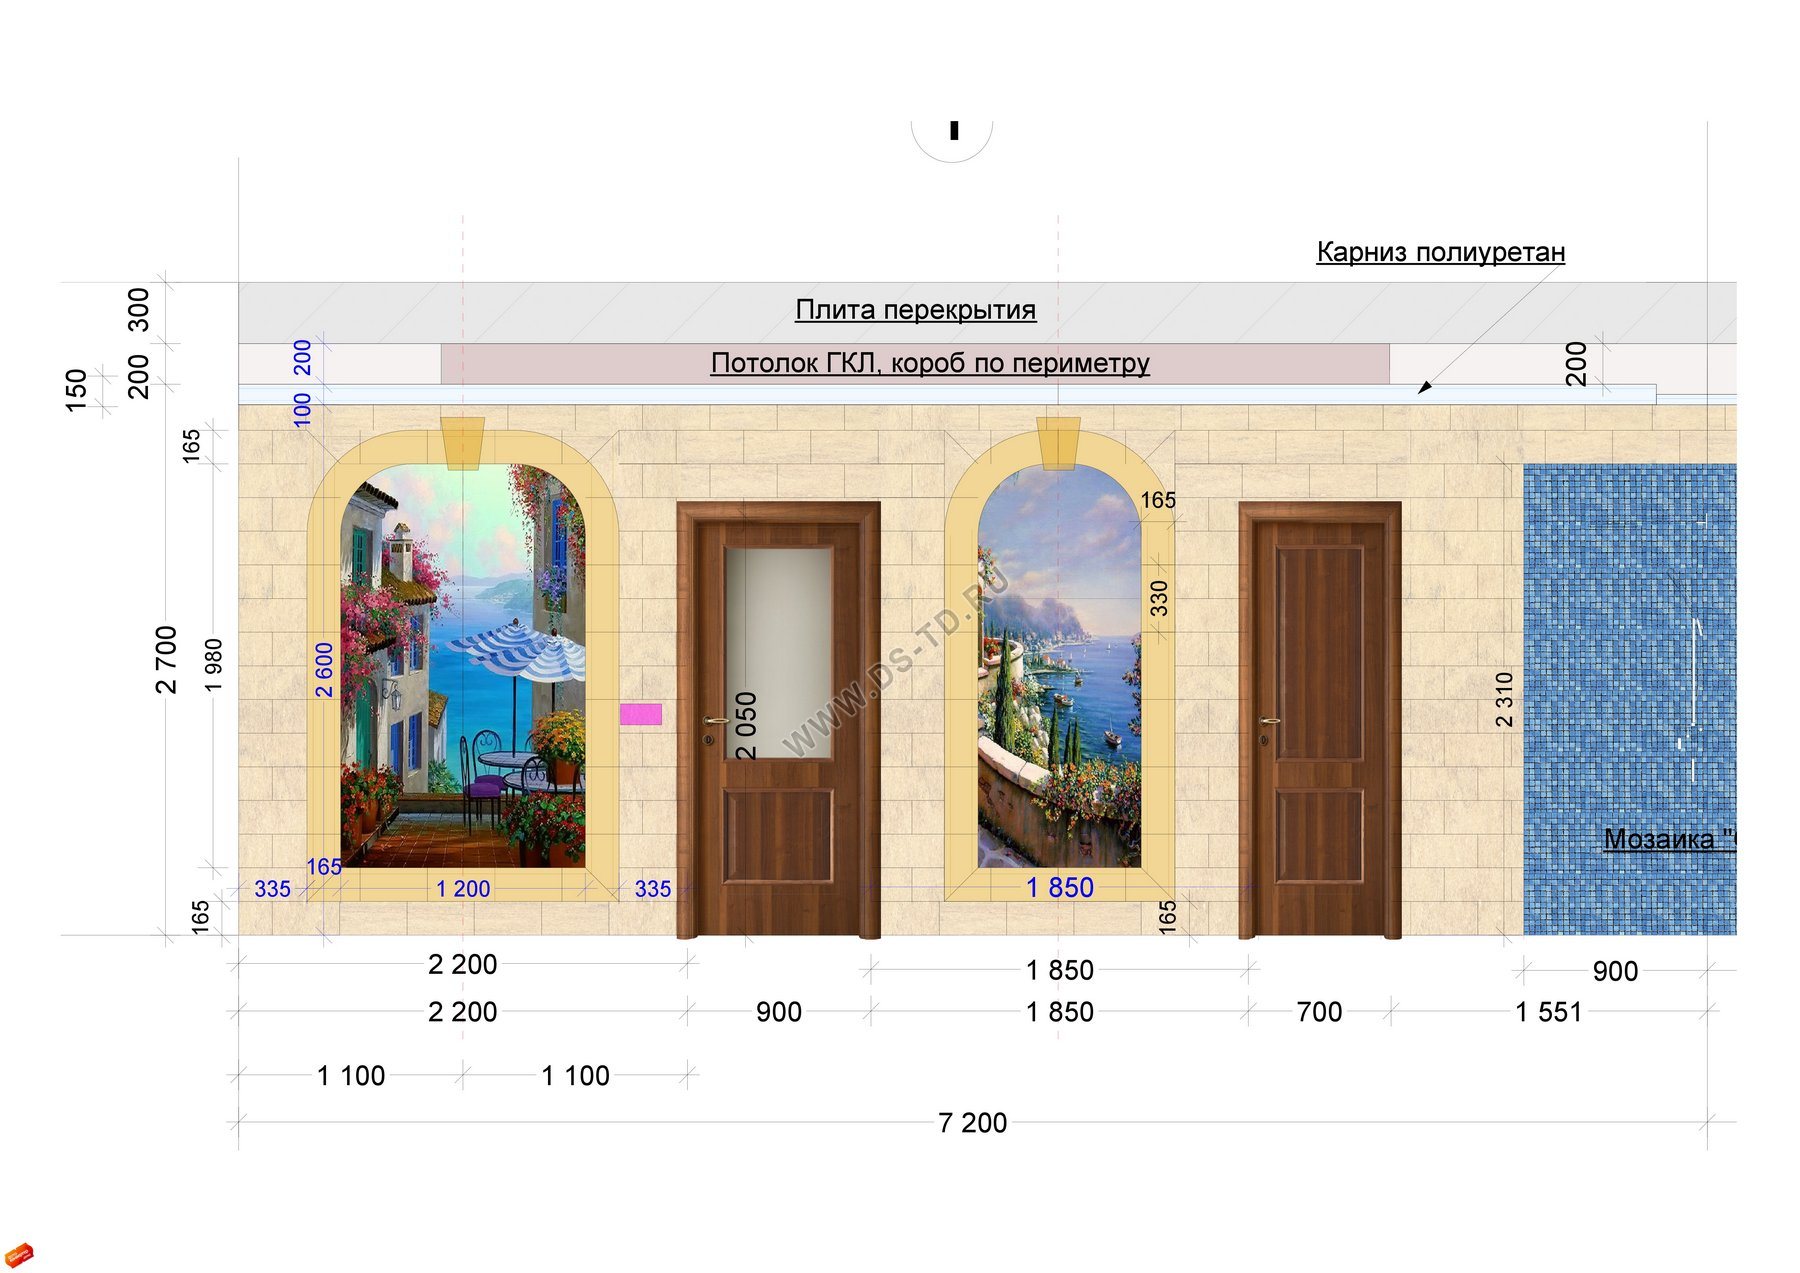
Task: Click the brass handle on the glass-panel door
Action: [715, 720]
